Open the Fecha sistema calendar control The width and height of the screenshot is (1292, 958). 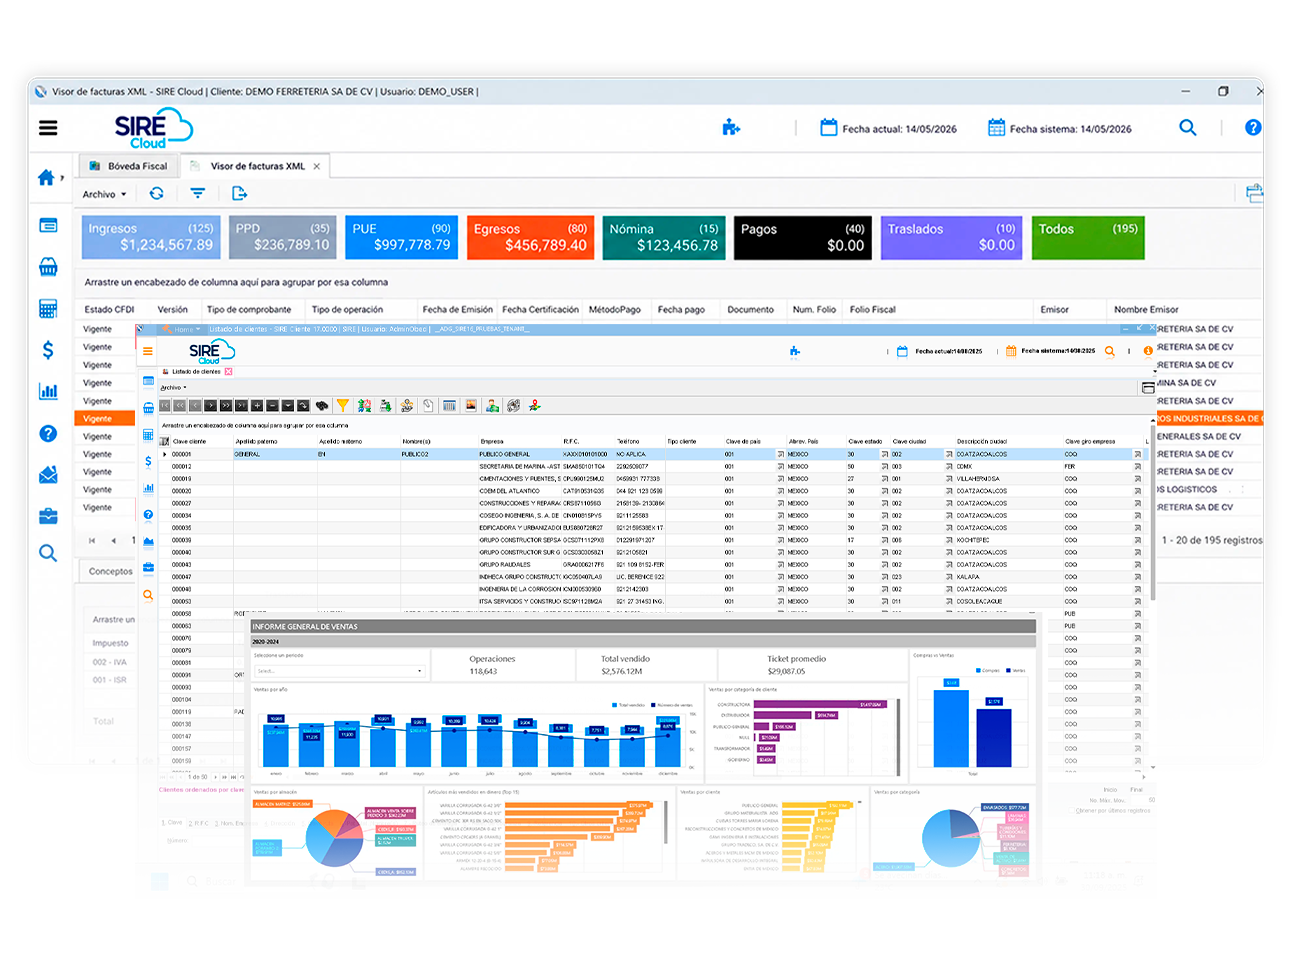(x=1060, y=128)
